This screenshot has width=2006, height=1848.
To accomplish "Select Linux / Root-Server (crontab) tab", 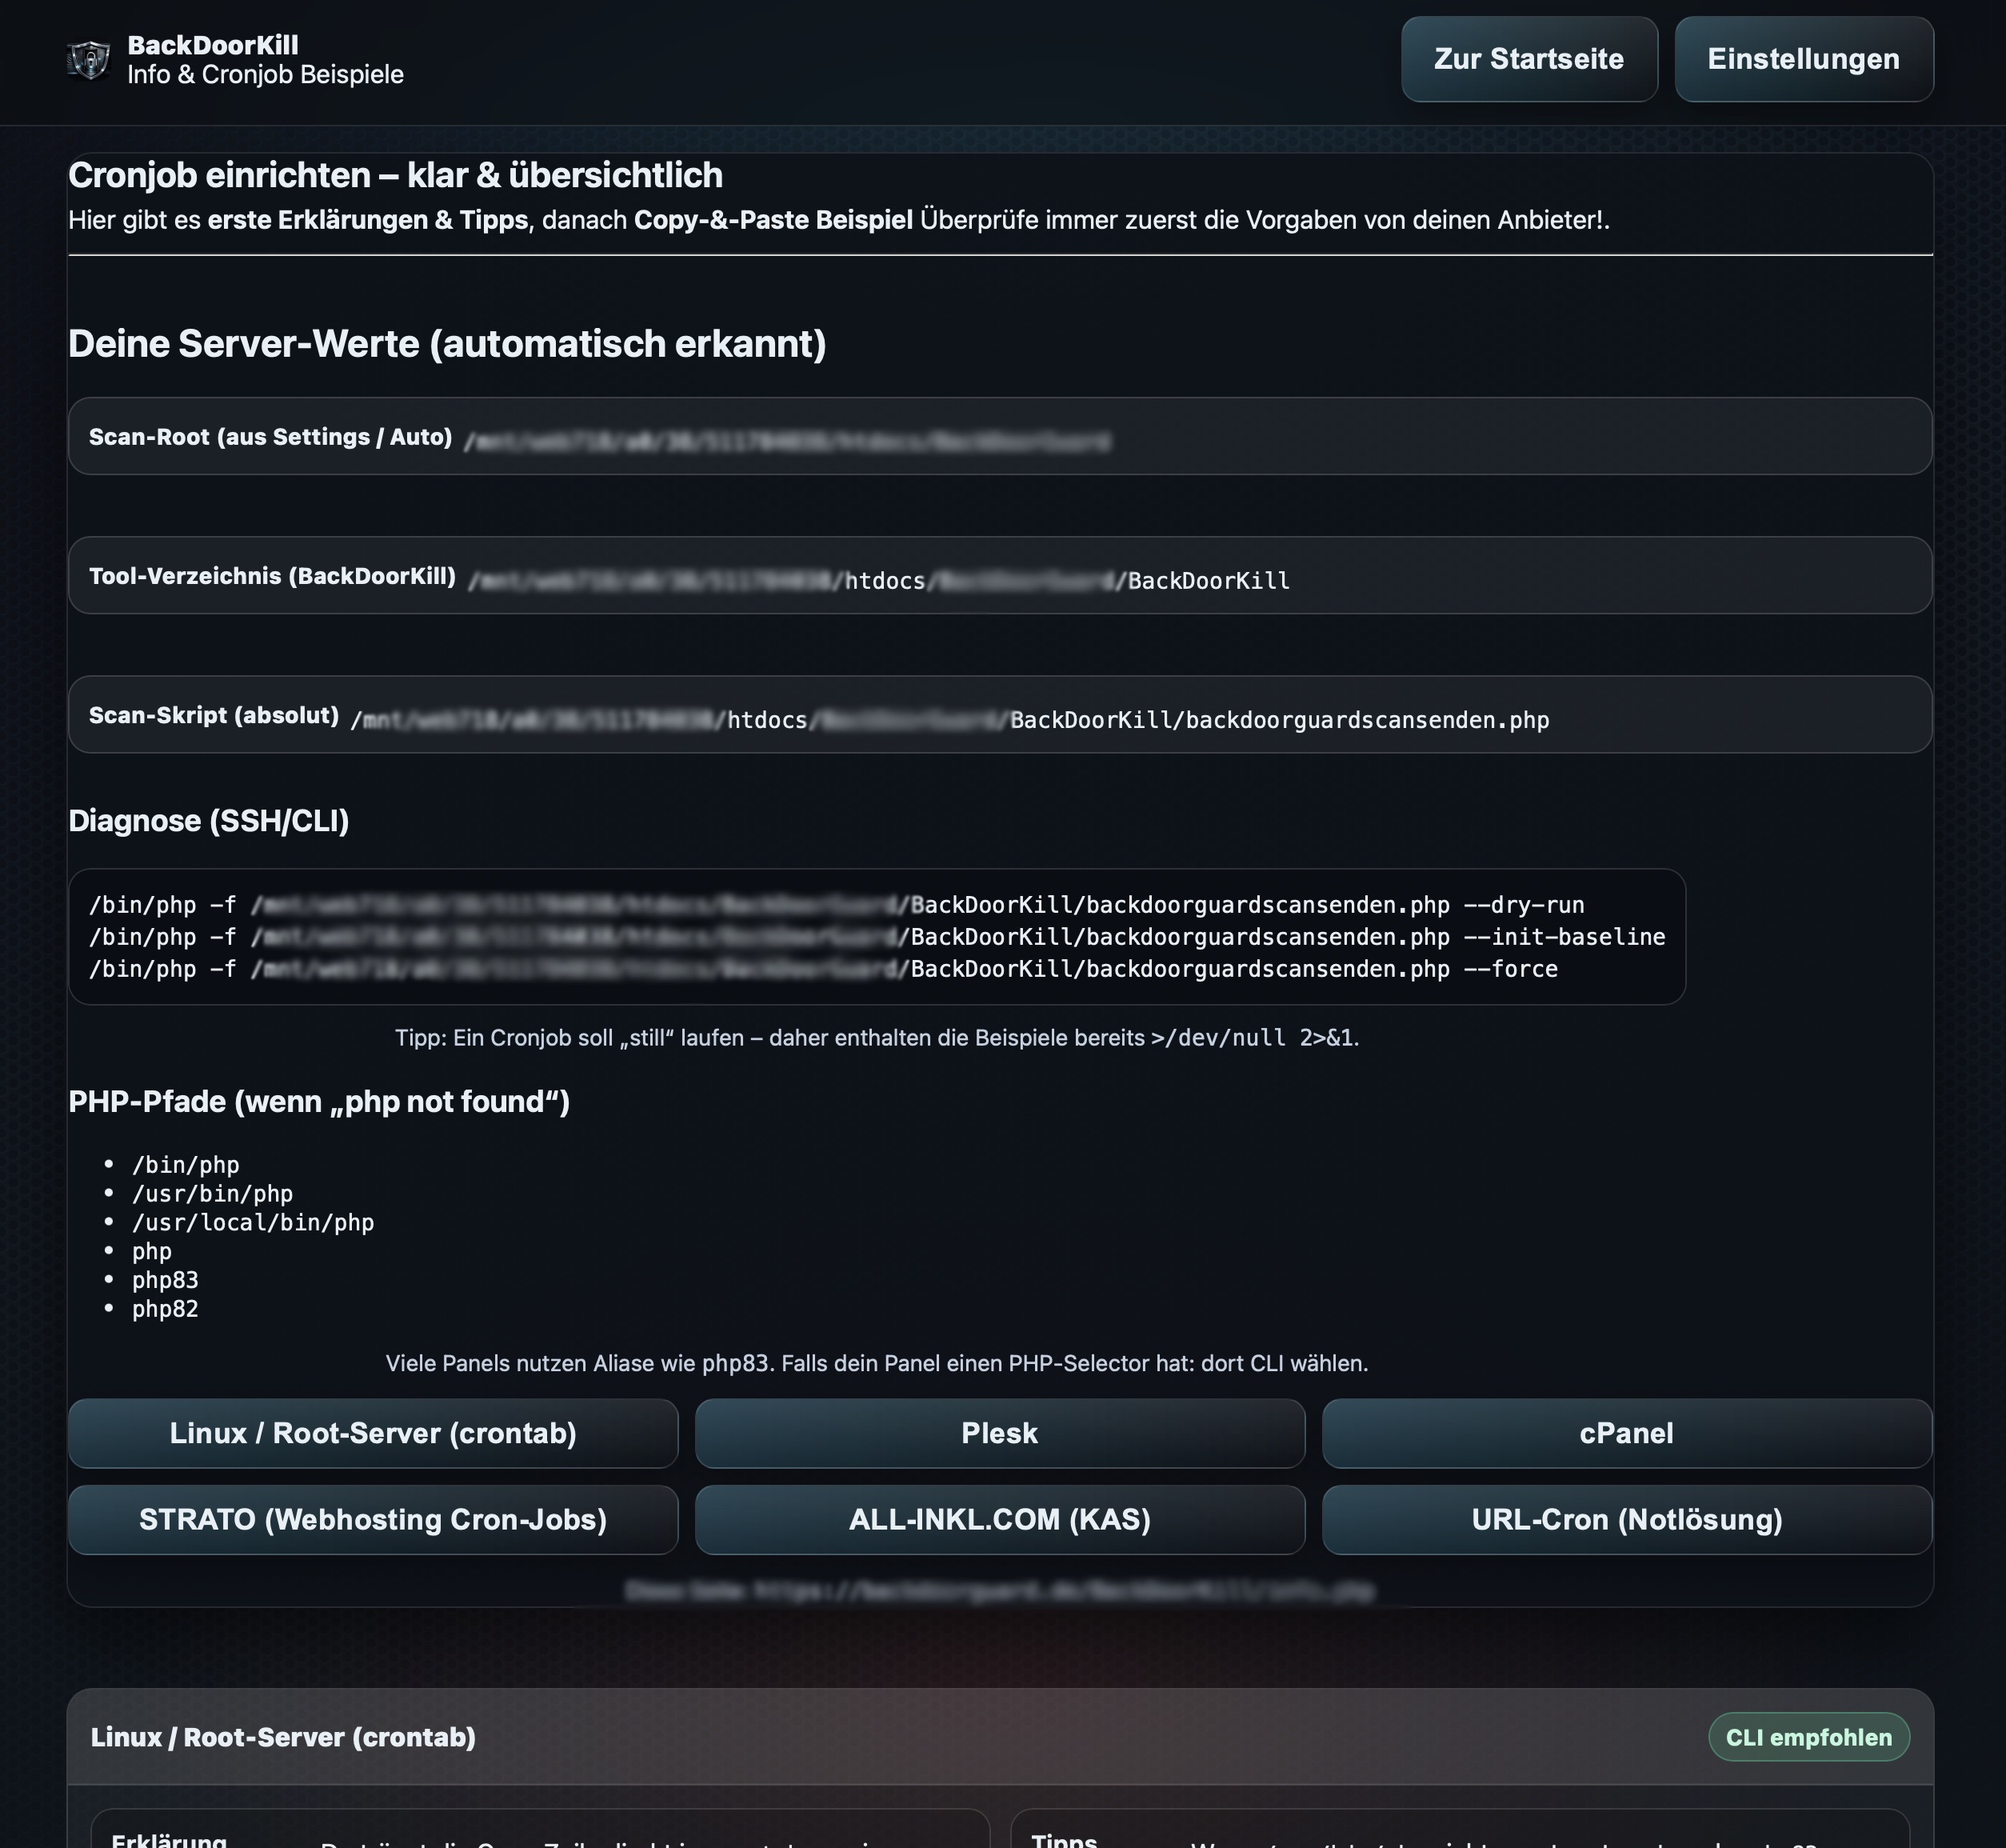I will (x=373, y=1433).
